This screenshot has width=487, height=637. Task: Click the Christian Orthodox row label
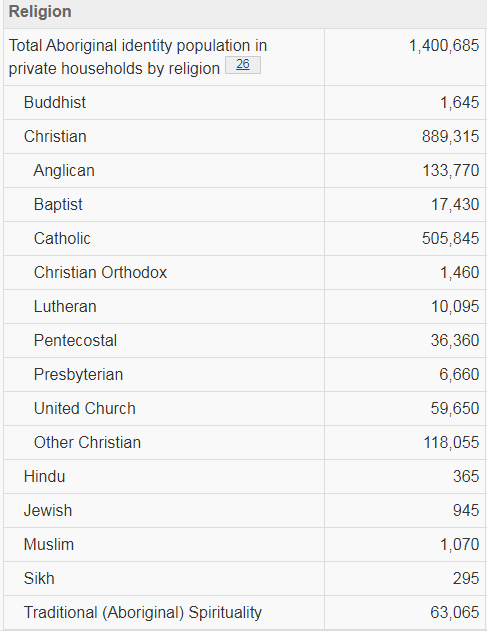[100, 273]
